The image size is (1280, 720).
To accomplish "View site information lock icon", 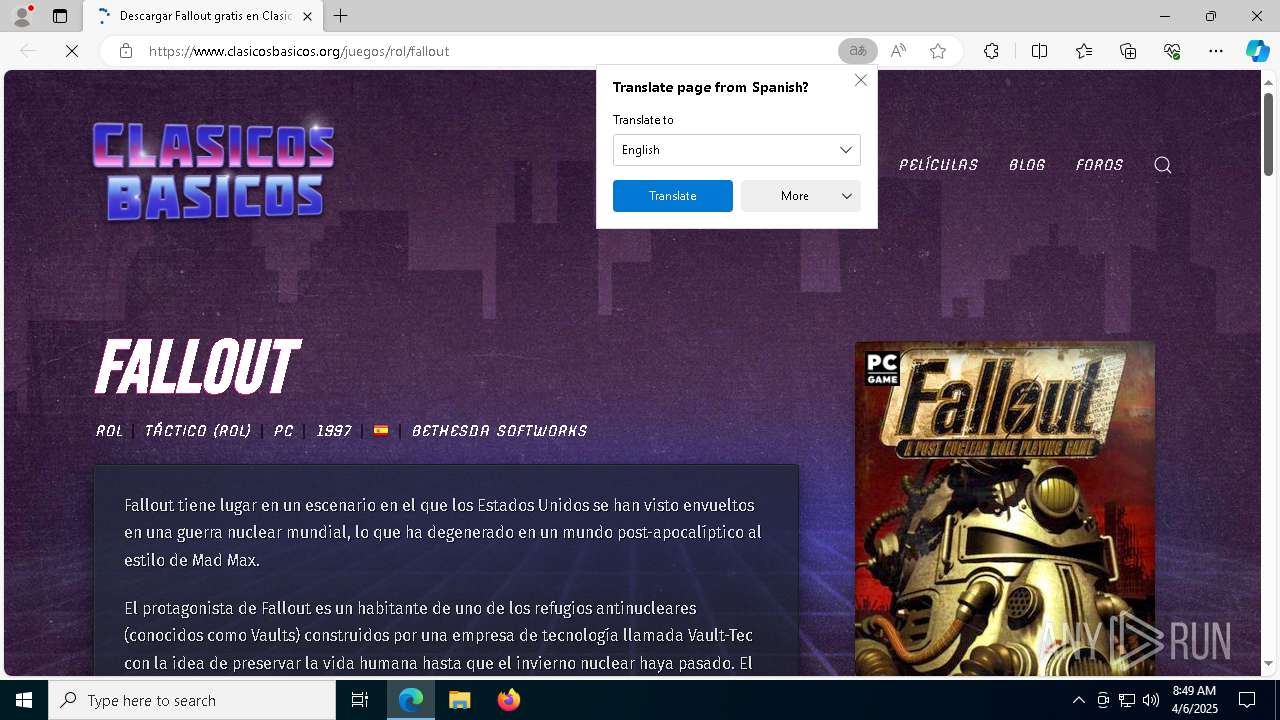I will click(x=126, y=51).
